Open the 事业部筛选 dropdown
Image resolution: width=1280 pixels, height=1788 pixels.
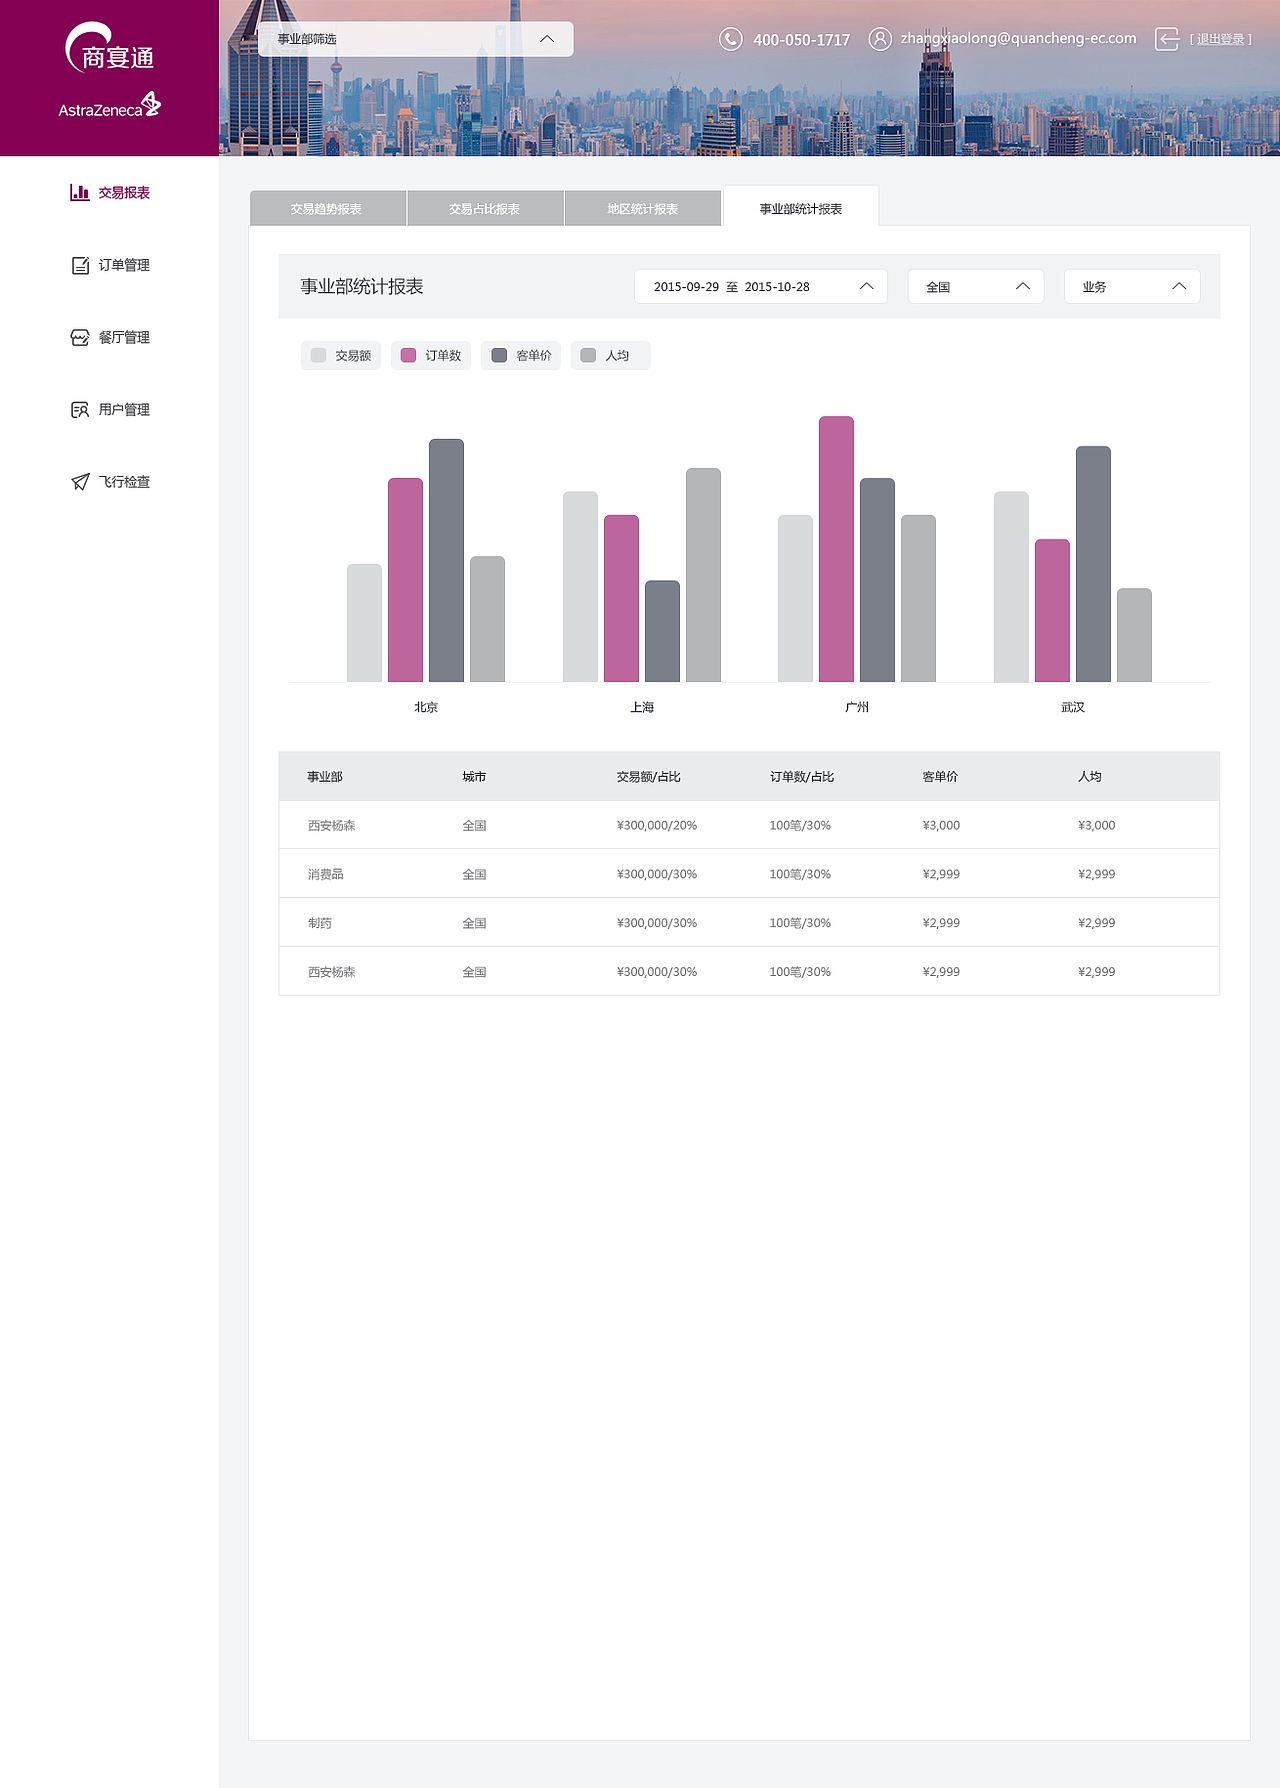(x=416, y=39)
